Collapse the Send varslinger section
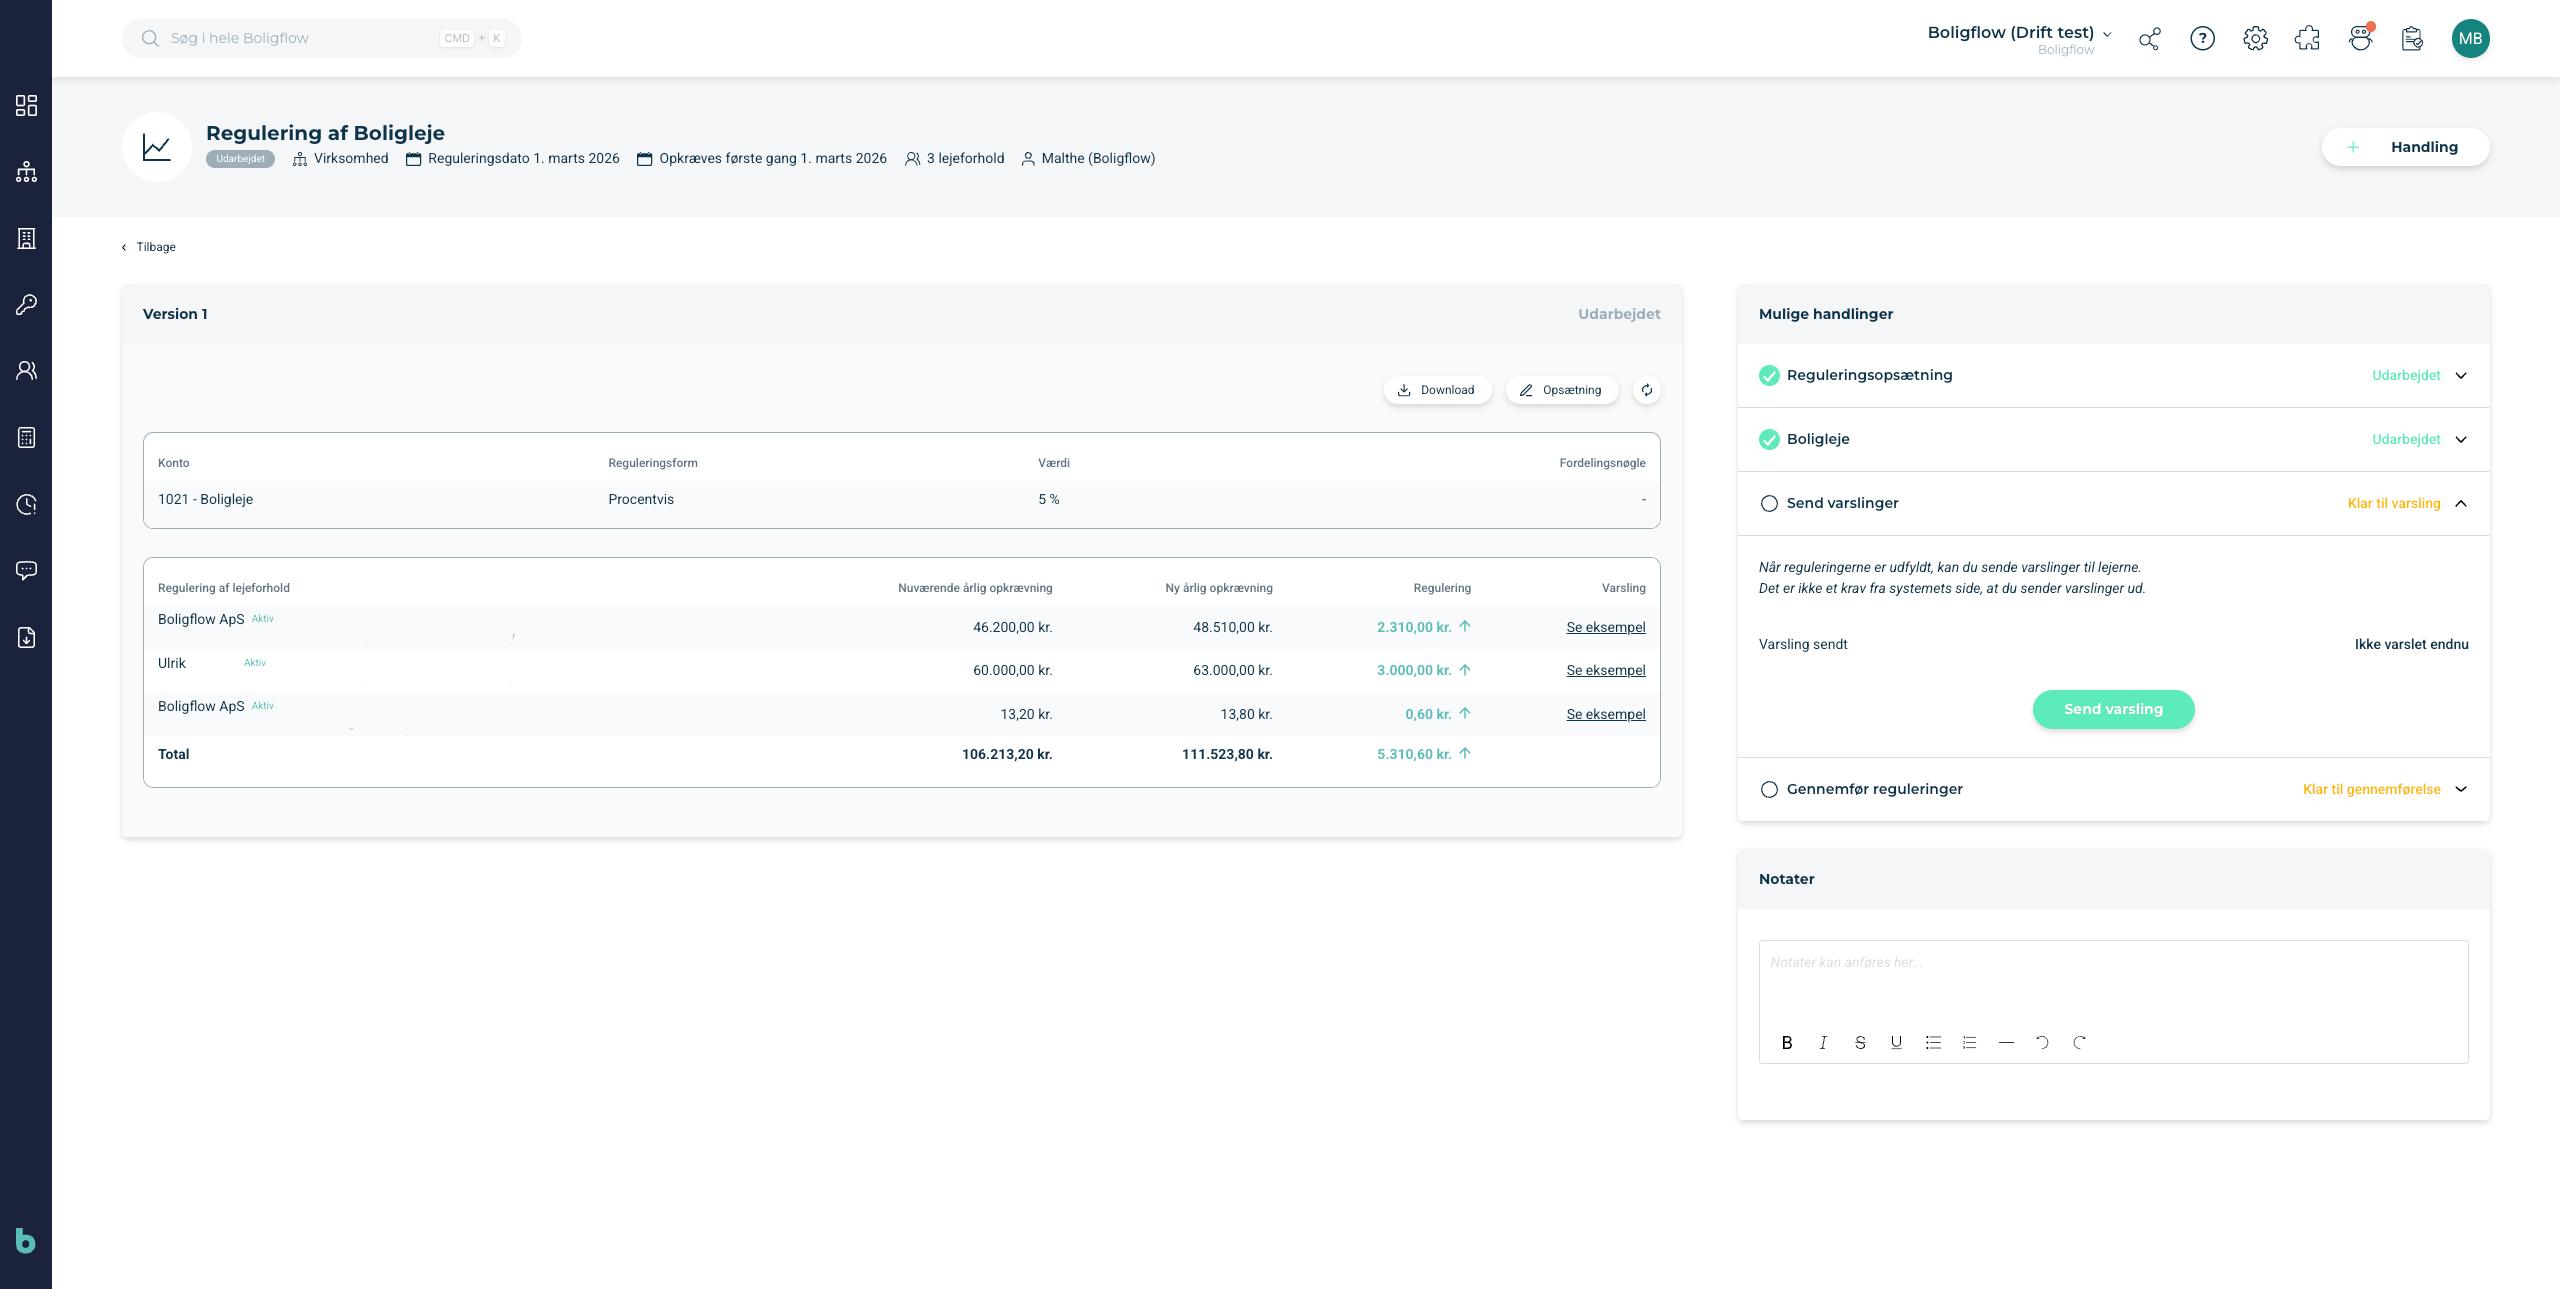2560x1289 pixels. click(2461, 503)
